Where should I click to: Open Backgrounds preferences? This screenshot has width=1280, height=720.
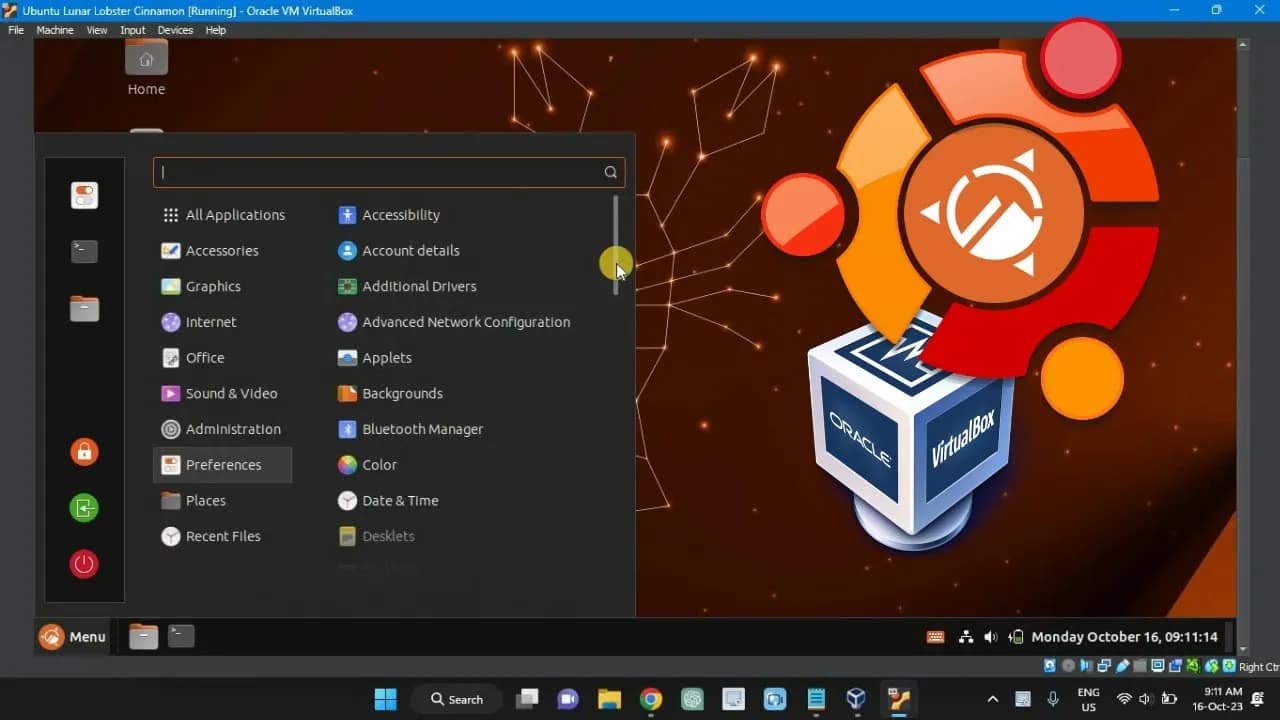coord(402,393)
